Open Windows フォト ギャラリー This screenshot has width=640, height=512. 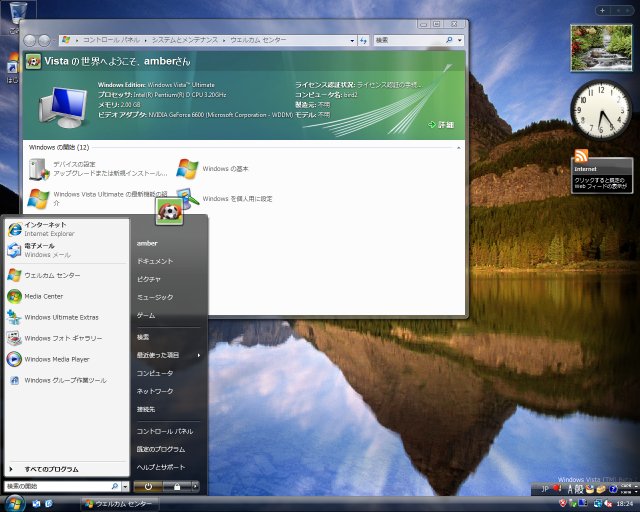point(67,338)
